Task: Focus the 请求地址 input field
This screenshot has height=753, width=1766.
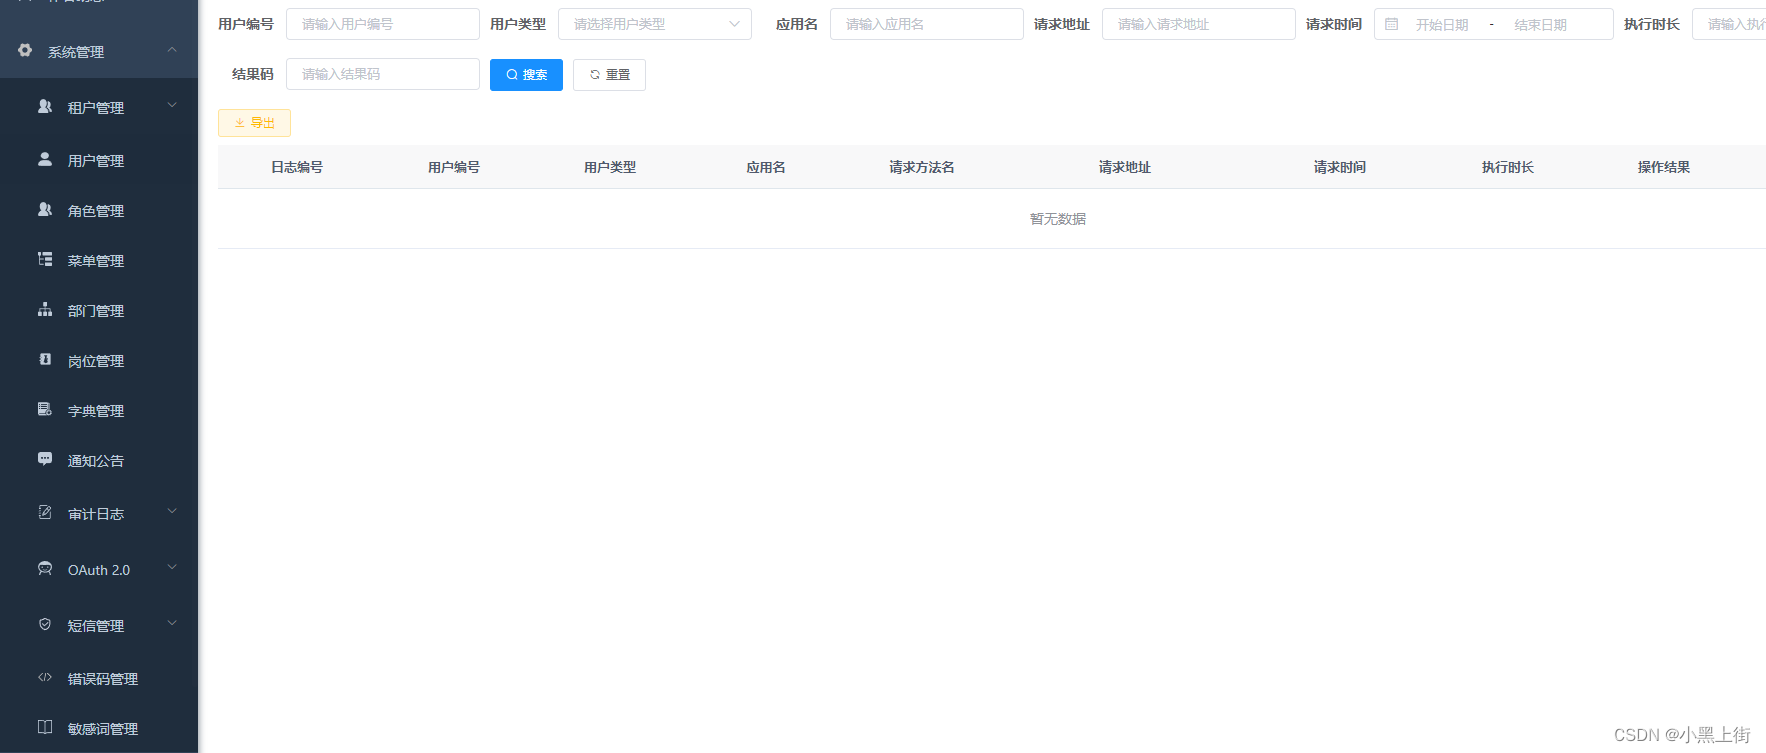Action: [x=1199, y=24]
